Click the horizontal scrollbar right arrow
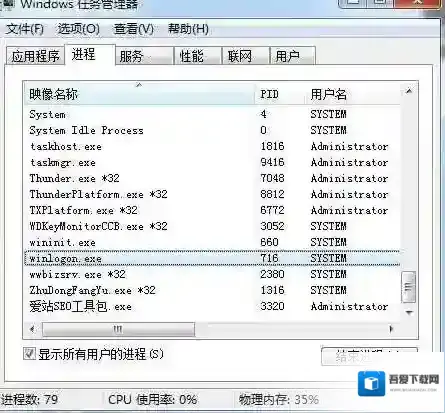 391,329
